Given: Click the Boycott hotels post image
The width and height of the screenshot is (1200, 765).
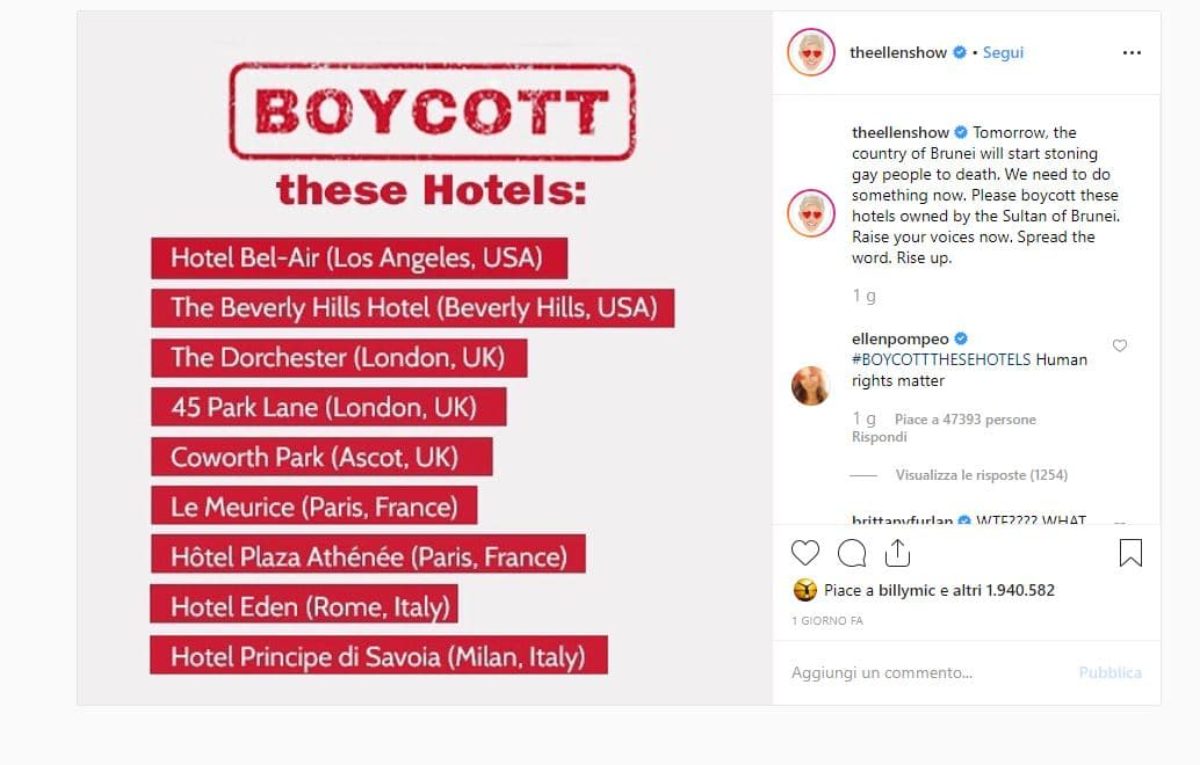Looking at the screenshot, I should coord(424,358).
